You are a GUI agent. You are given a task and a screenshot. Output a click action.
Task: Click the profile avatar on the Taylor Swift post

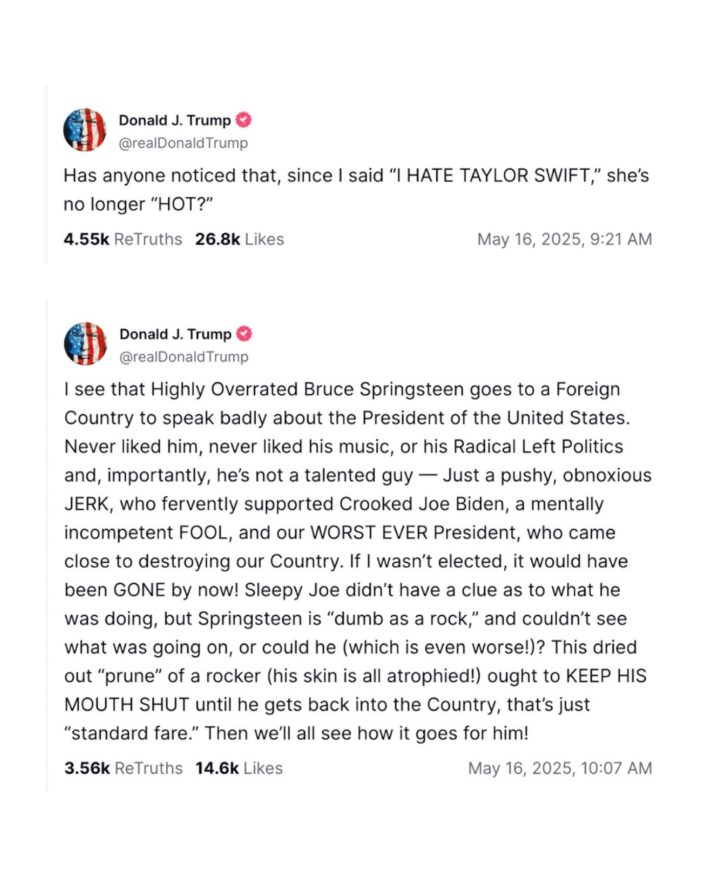(85, 130)
